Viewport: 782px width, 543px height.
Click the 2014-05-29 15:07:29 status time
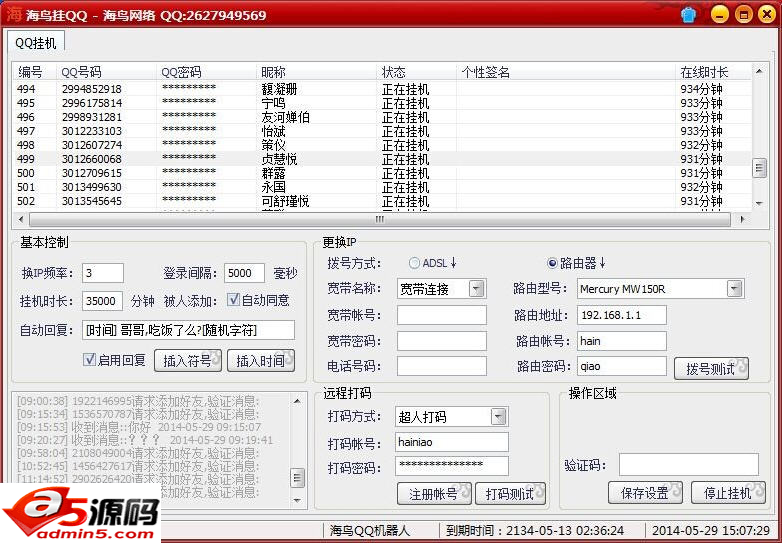click(711, 531)
